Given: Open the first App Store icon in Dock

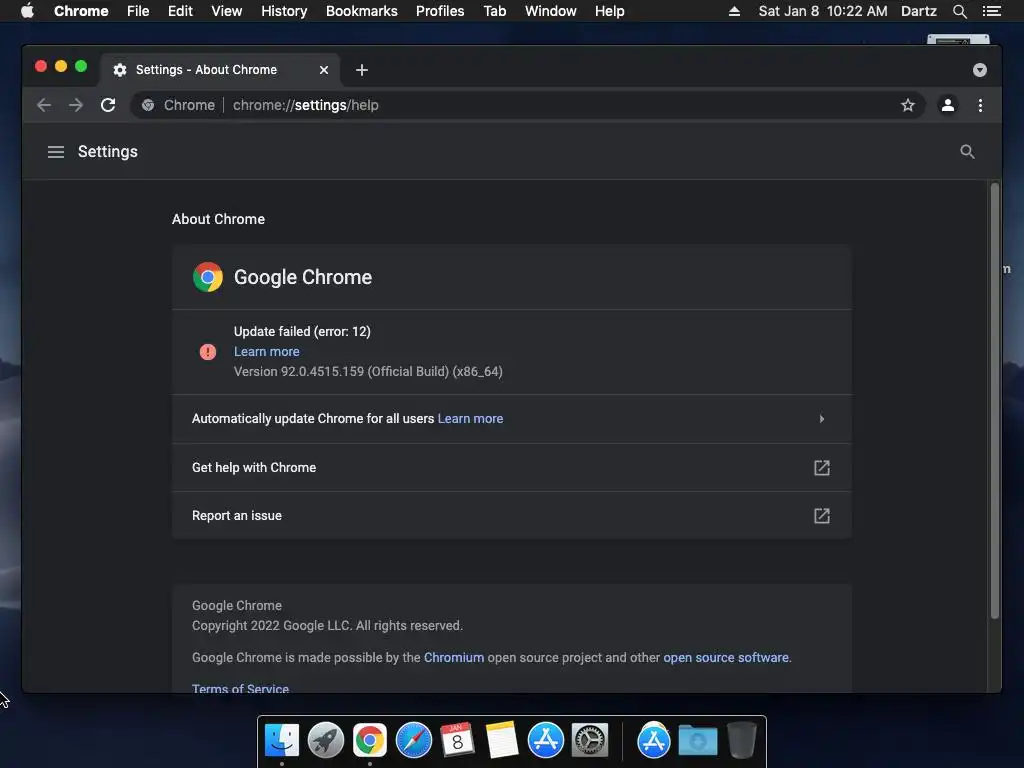Looking at the screenshot, I should tap(545, 741).
